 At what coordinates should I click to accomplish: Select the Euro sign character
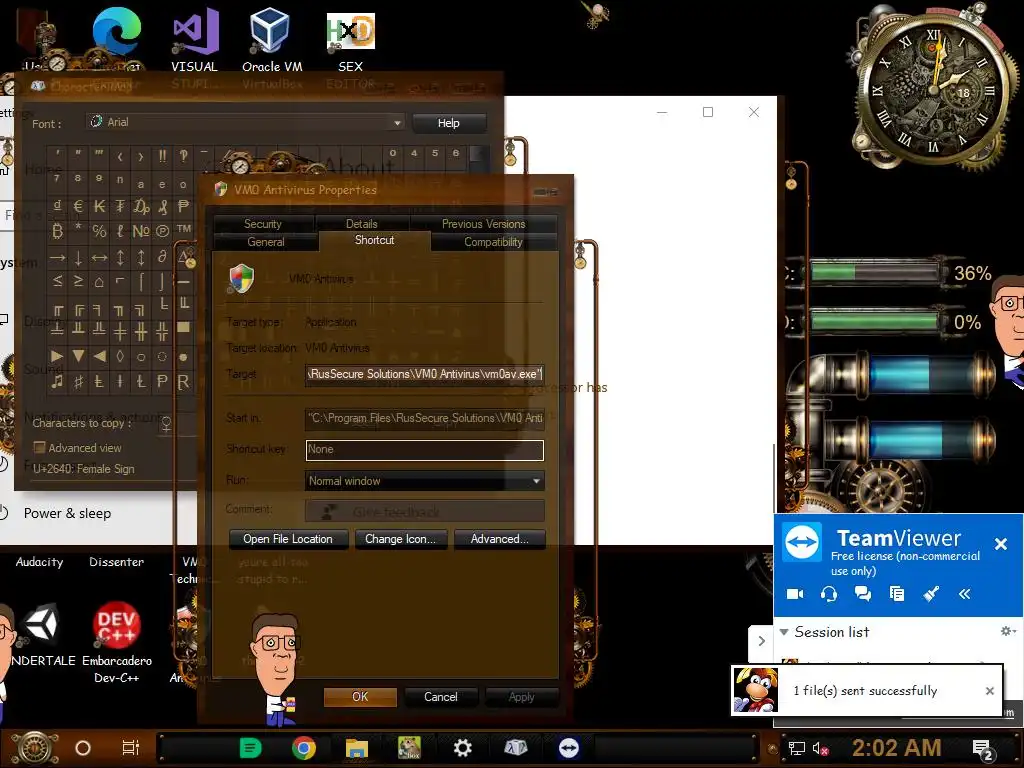pos(78,206)
